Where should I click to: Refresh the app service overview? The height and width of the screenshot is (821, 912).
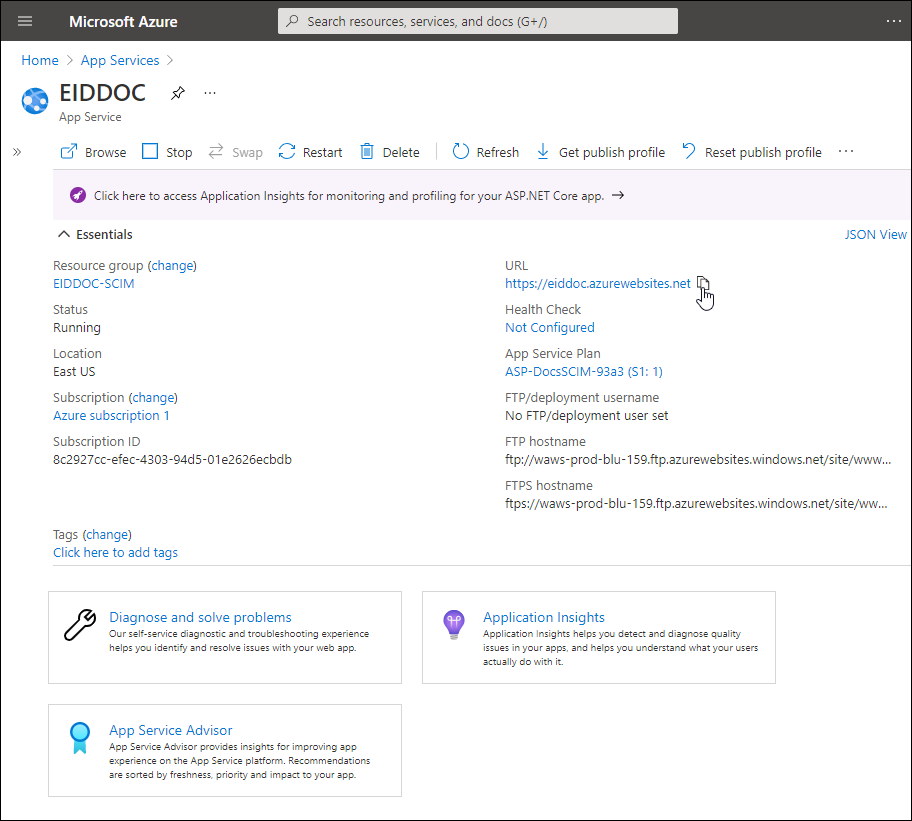point(486,152)
